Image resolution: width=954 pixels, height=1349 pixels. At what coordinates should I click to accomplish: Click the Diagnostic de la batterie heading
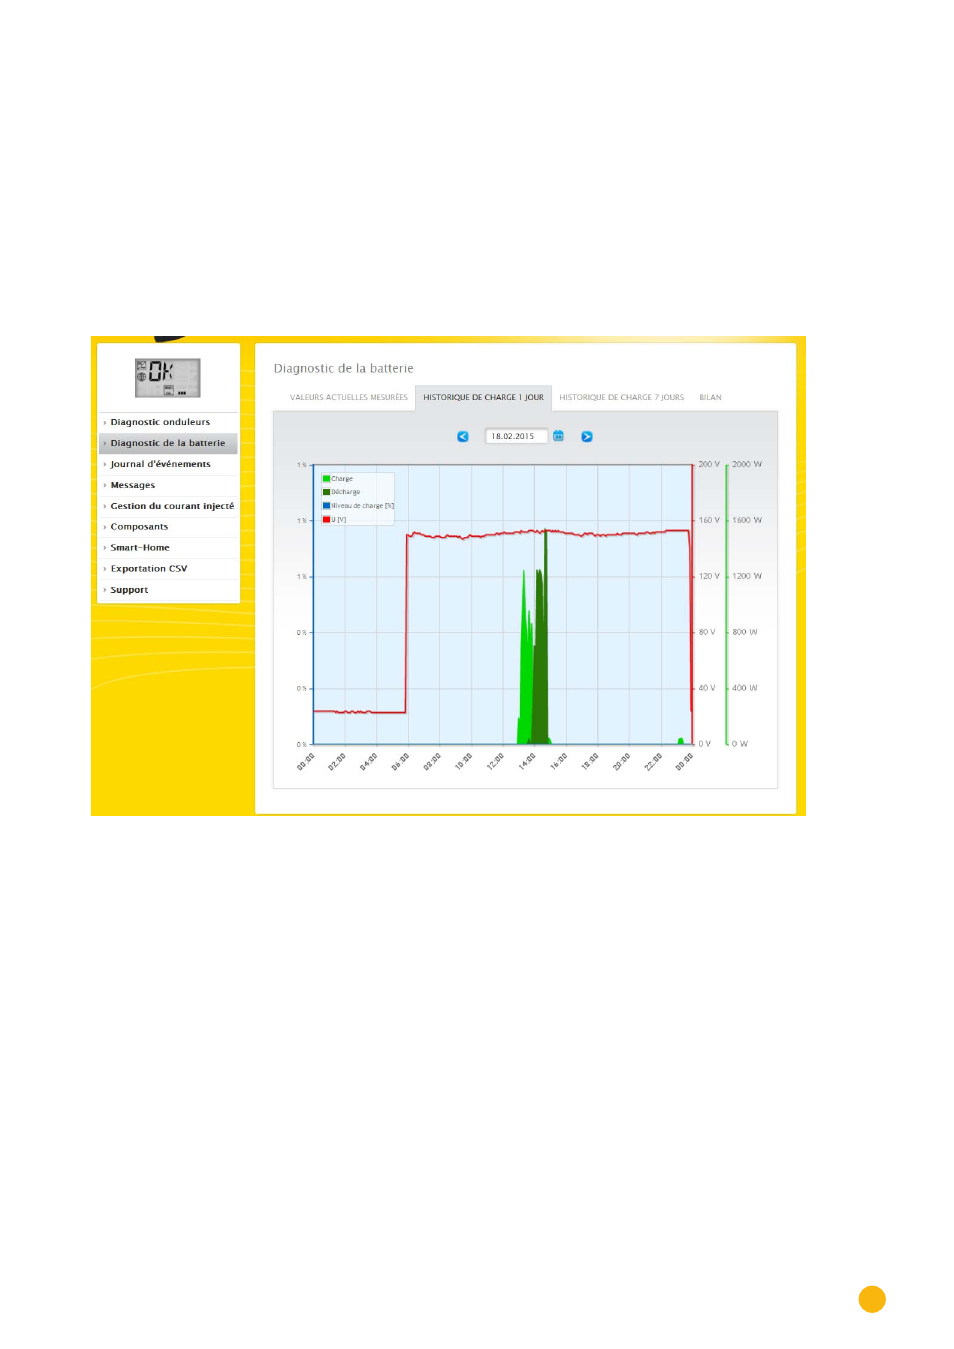tap(343, 369)
